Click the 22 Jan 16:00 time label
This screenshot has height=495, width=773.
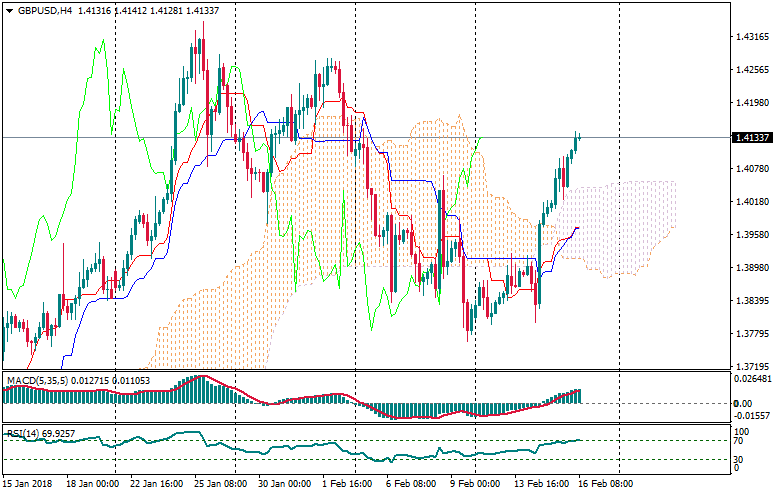tap(159, 483)
